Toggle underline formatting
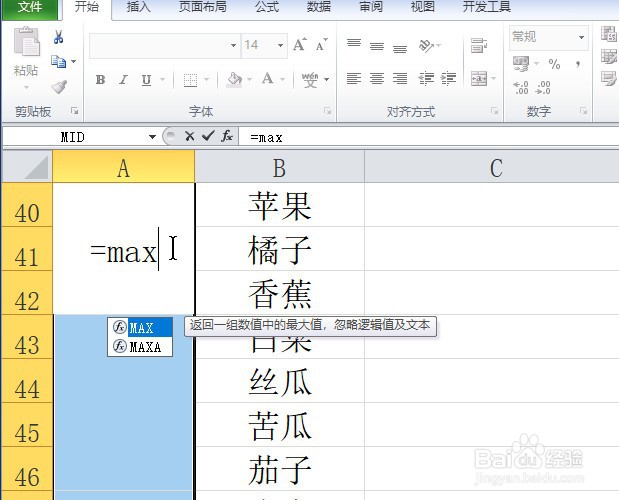This screenshot has height=500, width=619. pyautogui.click(x=146, y=80)
